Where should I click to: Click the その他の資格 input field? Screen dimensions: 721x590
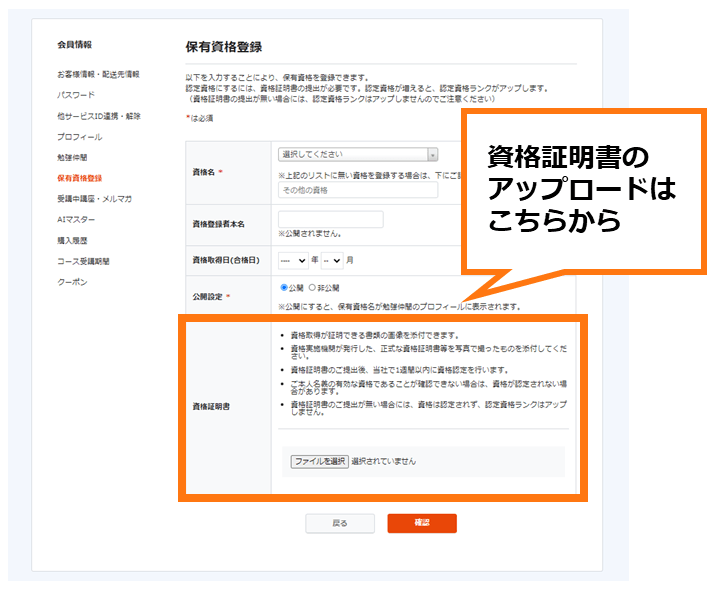(358, 190)
